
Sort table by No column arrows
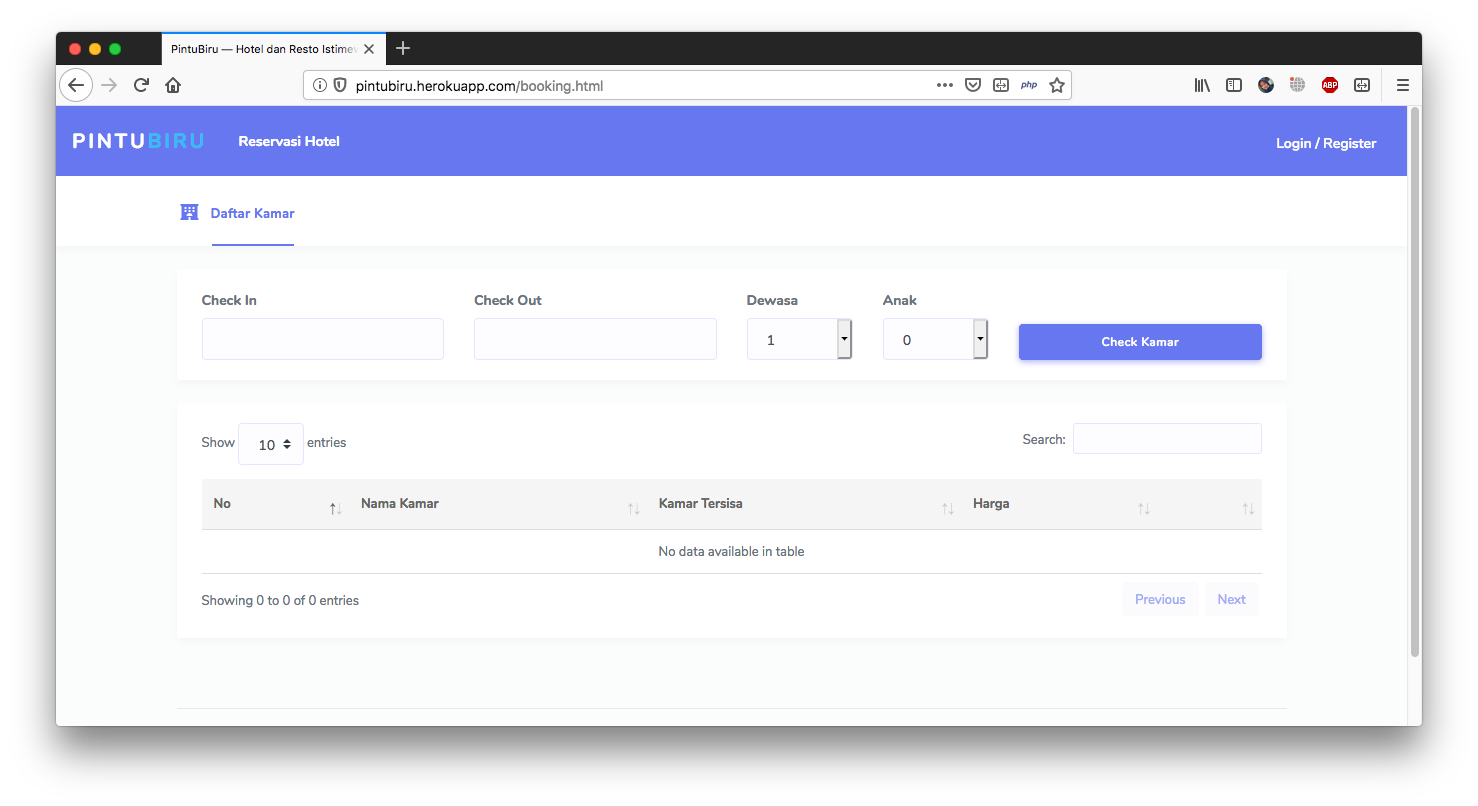point(335,509)
